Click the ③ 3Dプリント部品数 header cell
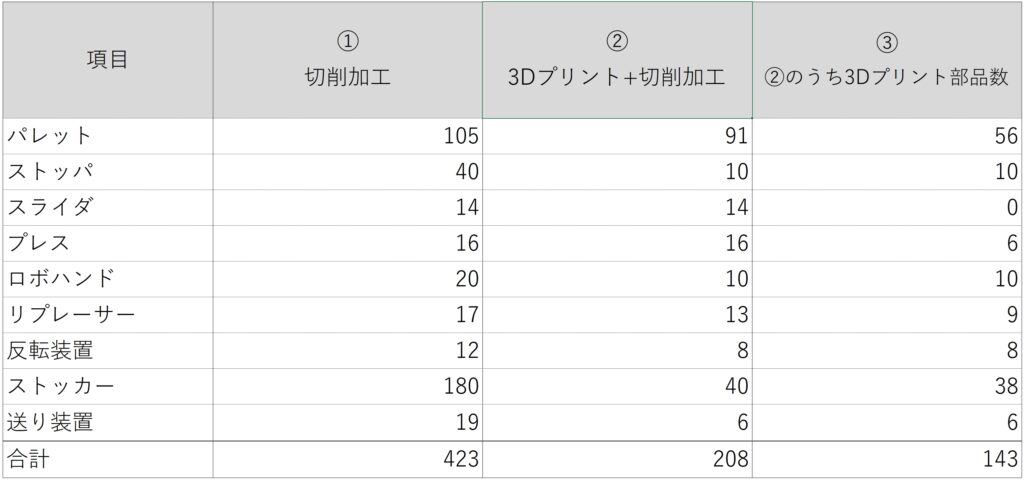Viewport: 1024px width, 481px height. (887, 60)
